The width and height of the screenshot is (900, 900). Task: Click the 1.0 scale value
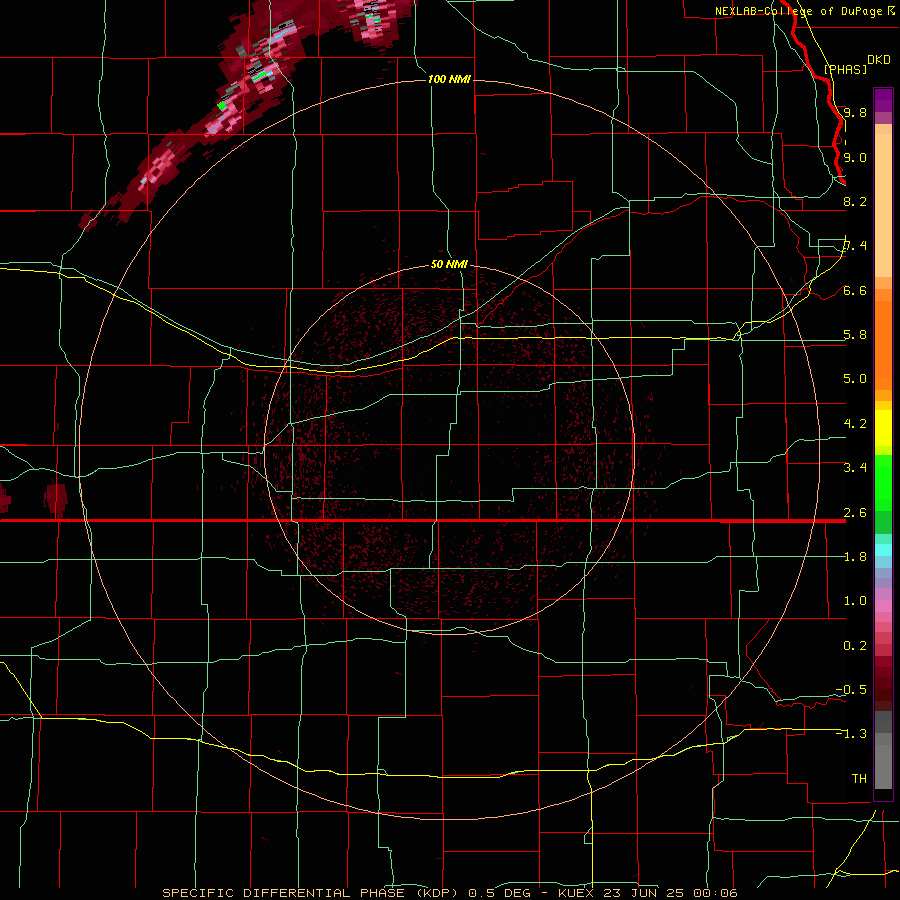coord(855,601)
